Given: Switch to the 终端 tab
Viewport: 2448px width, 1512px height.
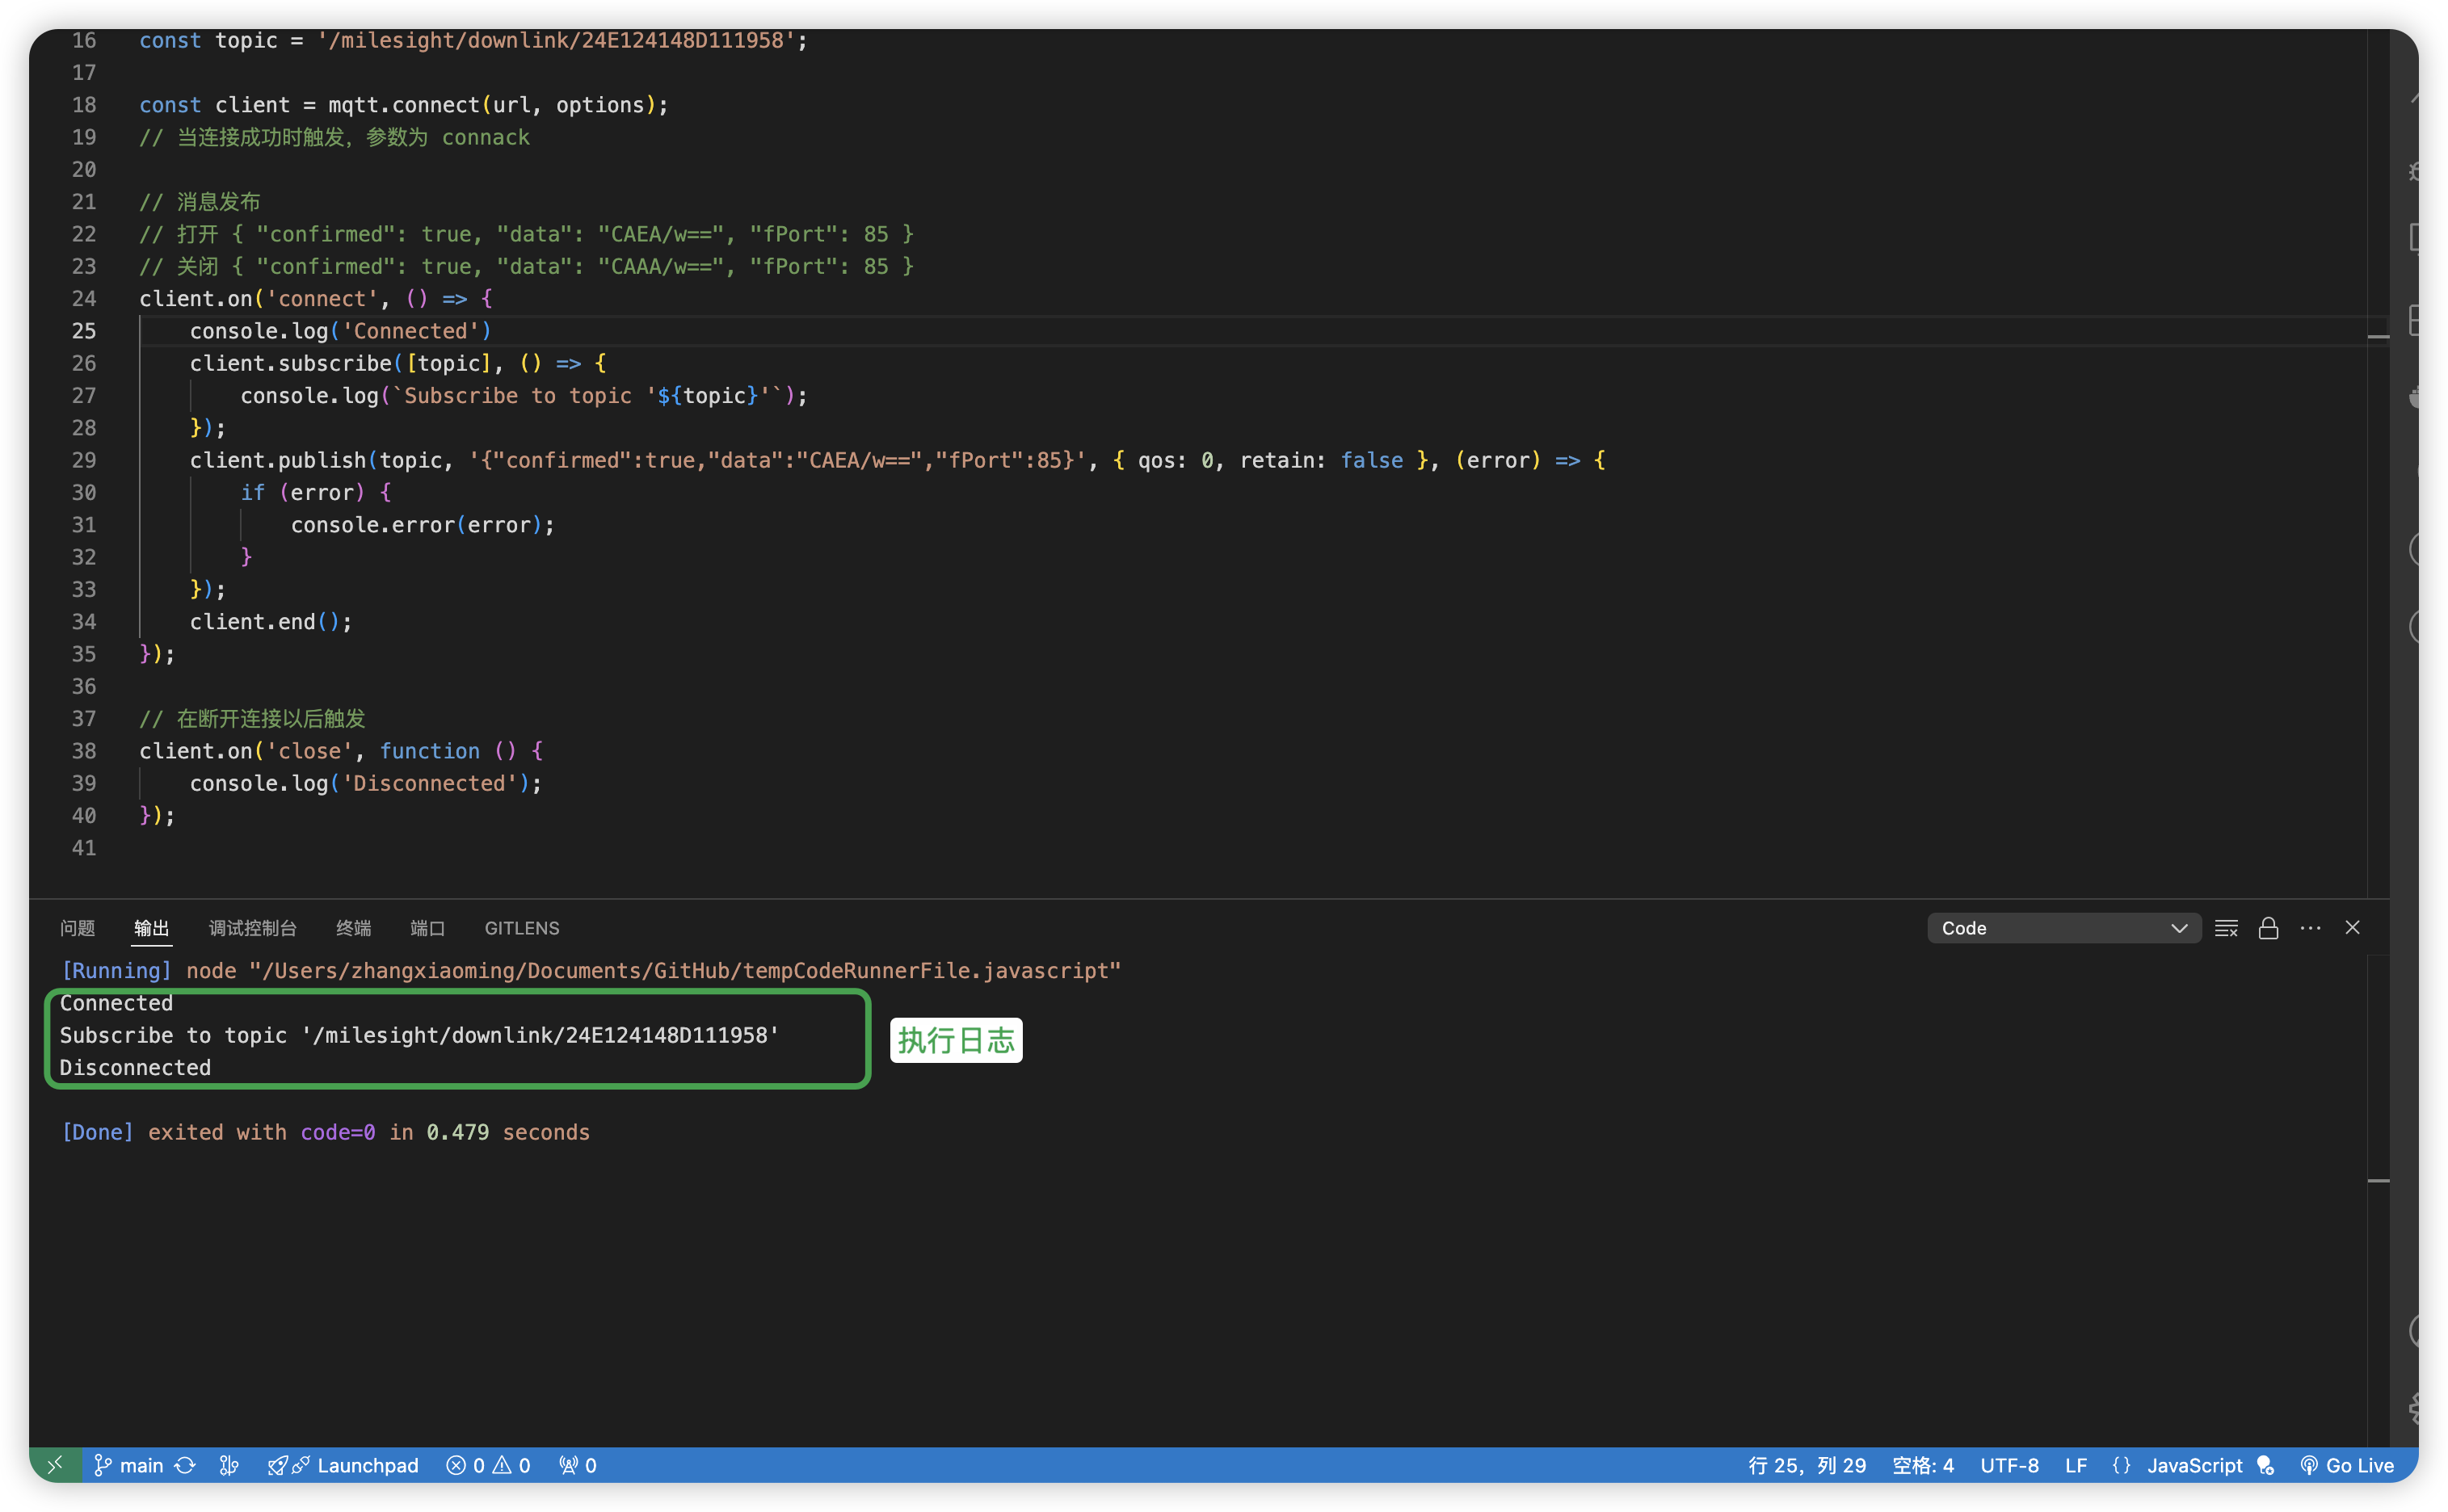Looking at the screenshot, I should point(353,928).
